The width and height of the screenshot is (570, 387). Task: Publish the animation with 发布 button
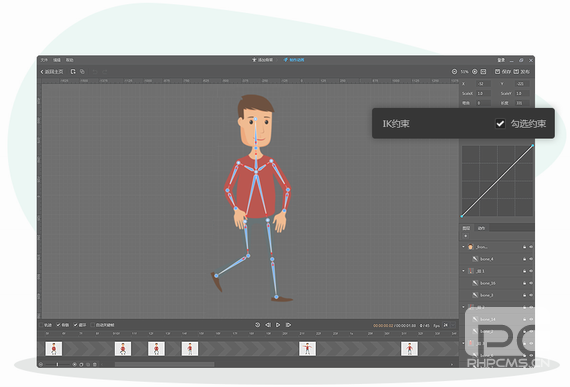[521, 72]
